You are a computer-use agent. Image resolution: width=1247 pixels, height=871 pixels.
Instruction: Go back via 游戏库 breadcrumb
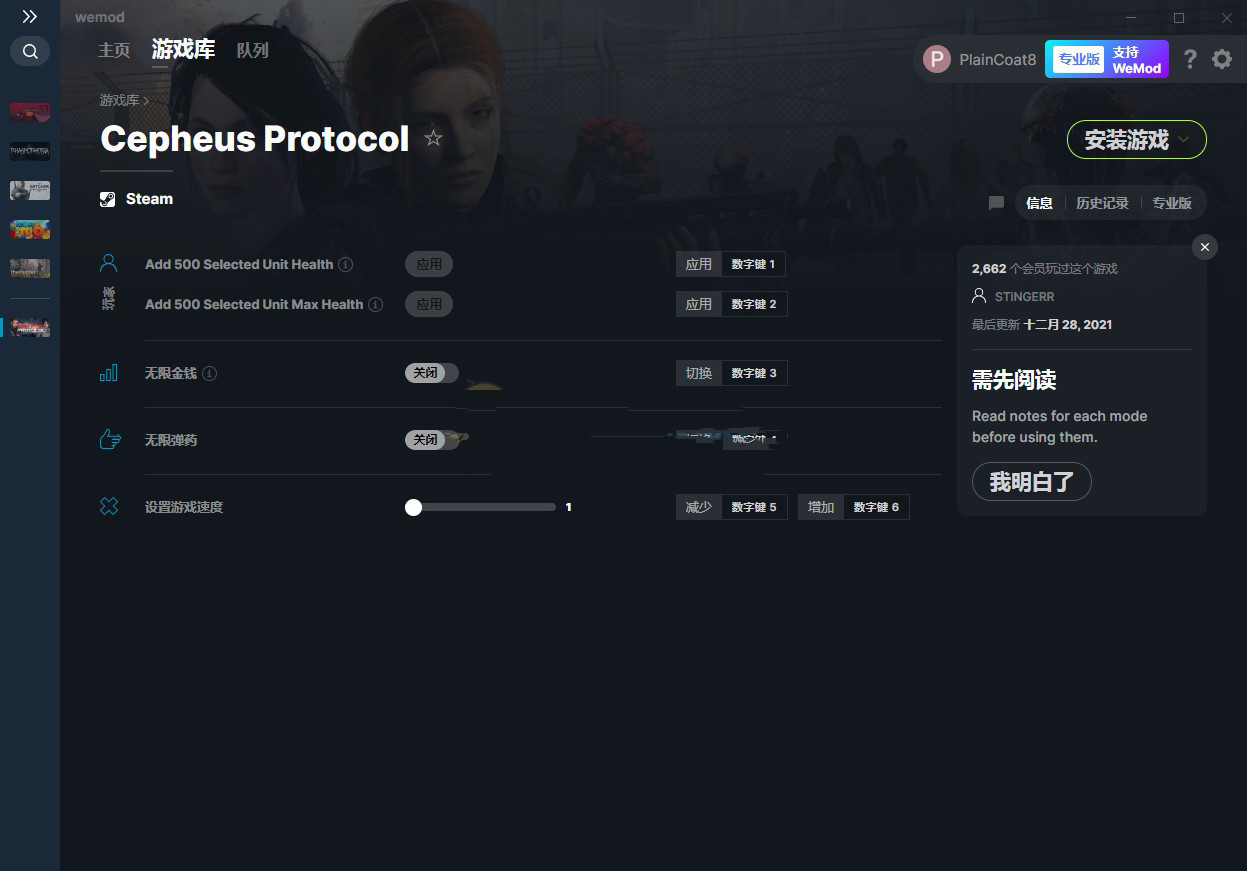(119, 100)
